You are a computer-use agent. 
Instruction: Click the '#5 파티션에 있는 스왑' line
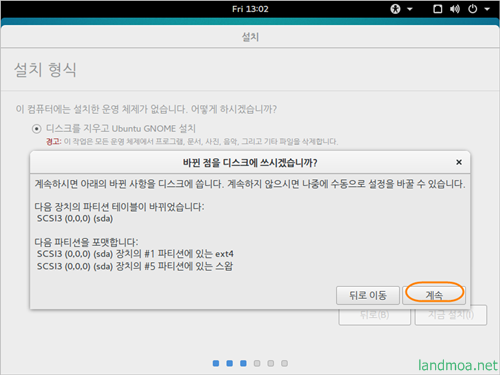135,266
